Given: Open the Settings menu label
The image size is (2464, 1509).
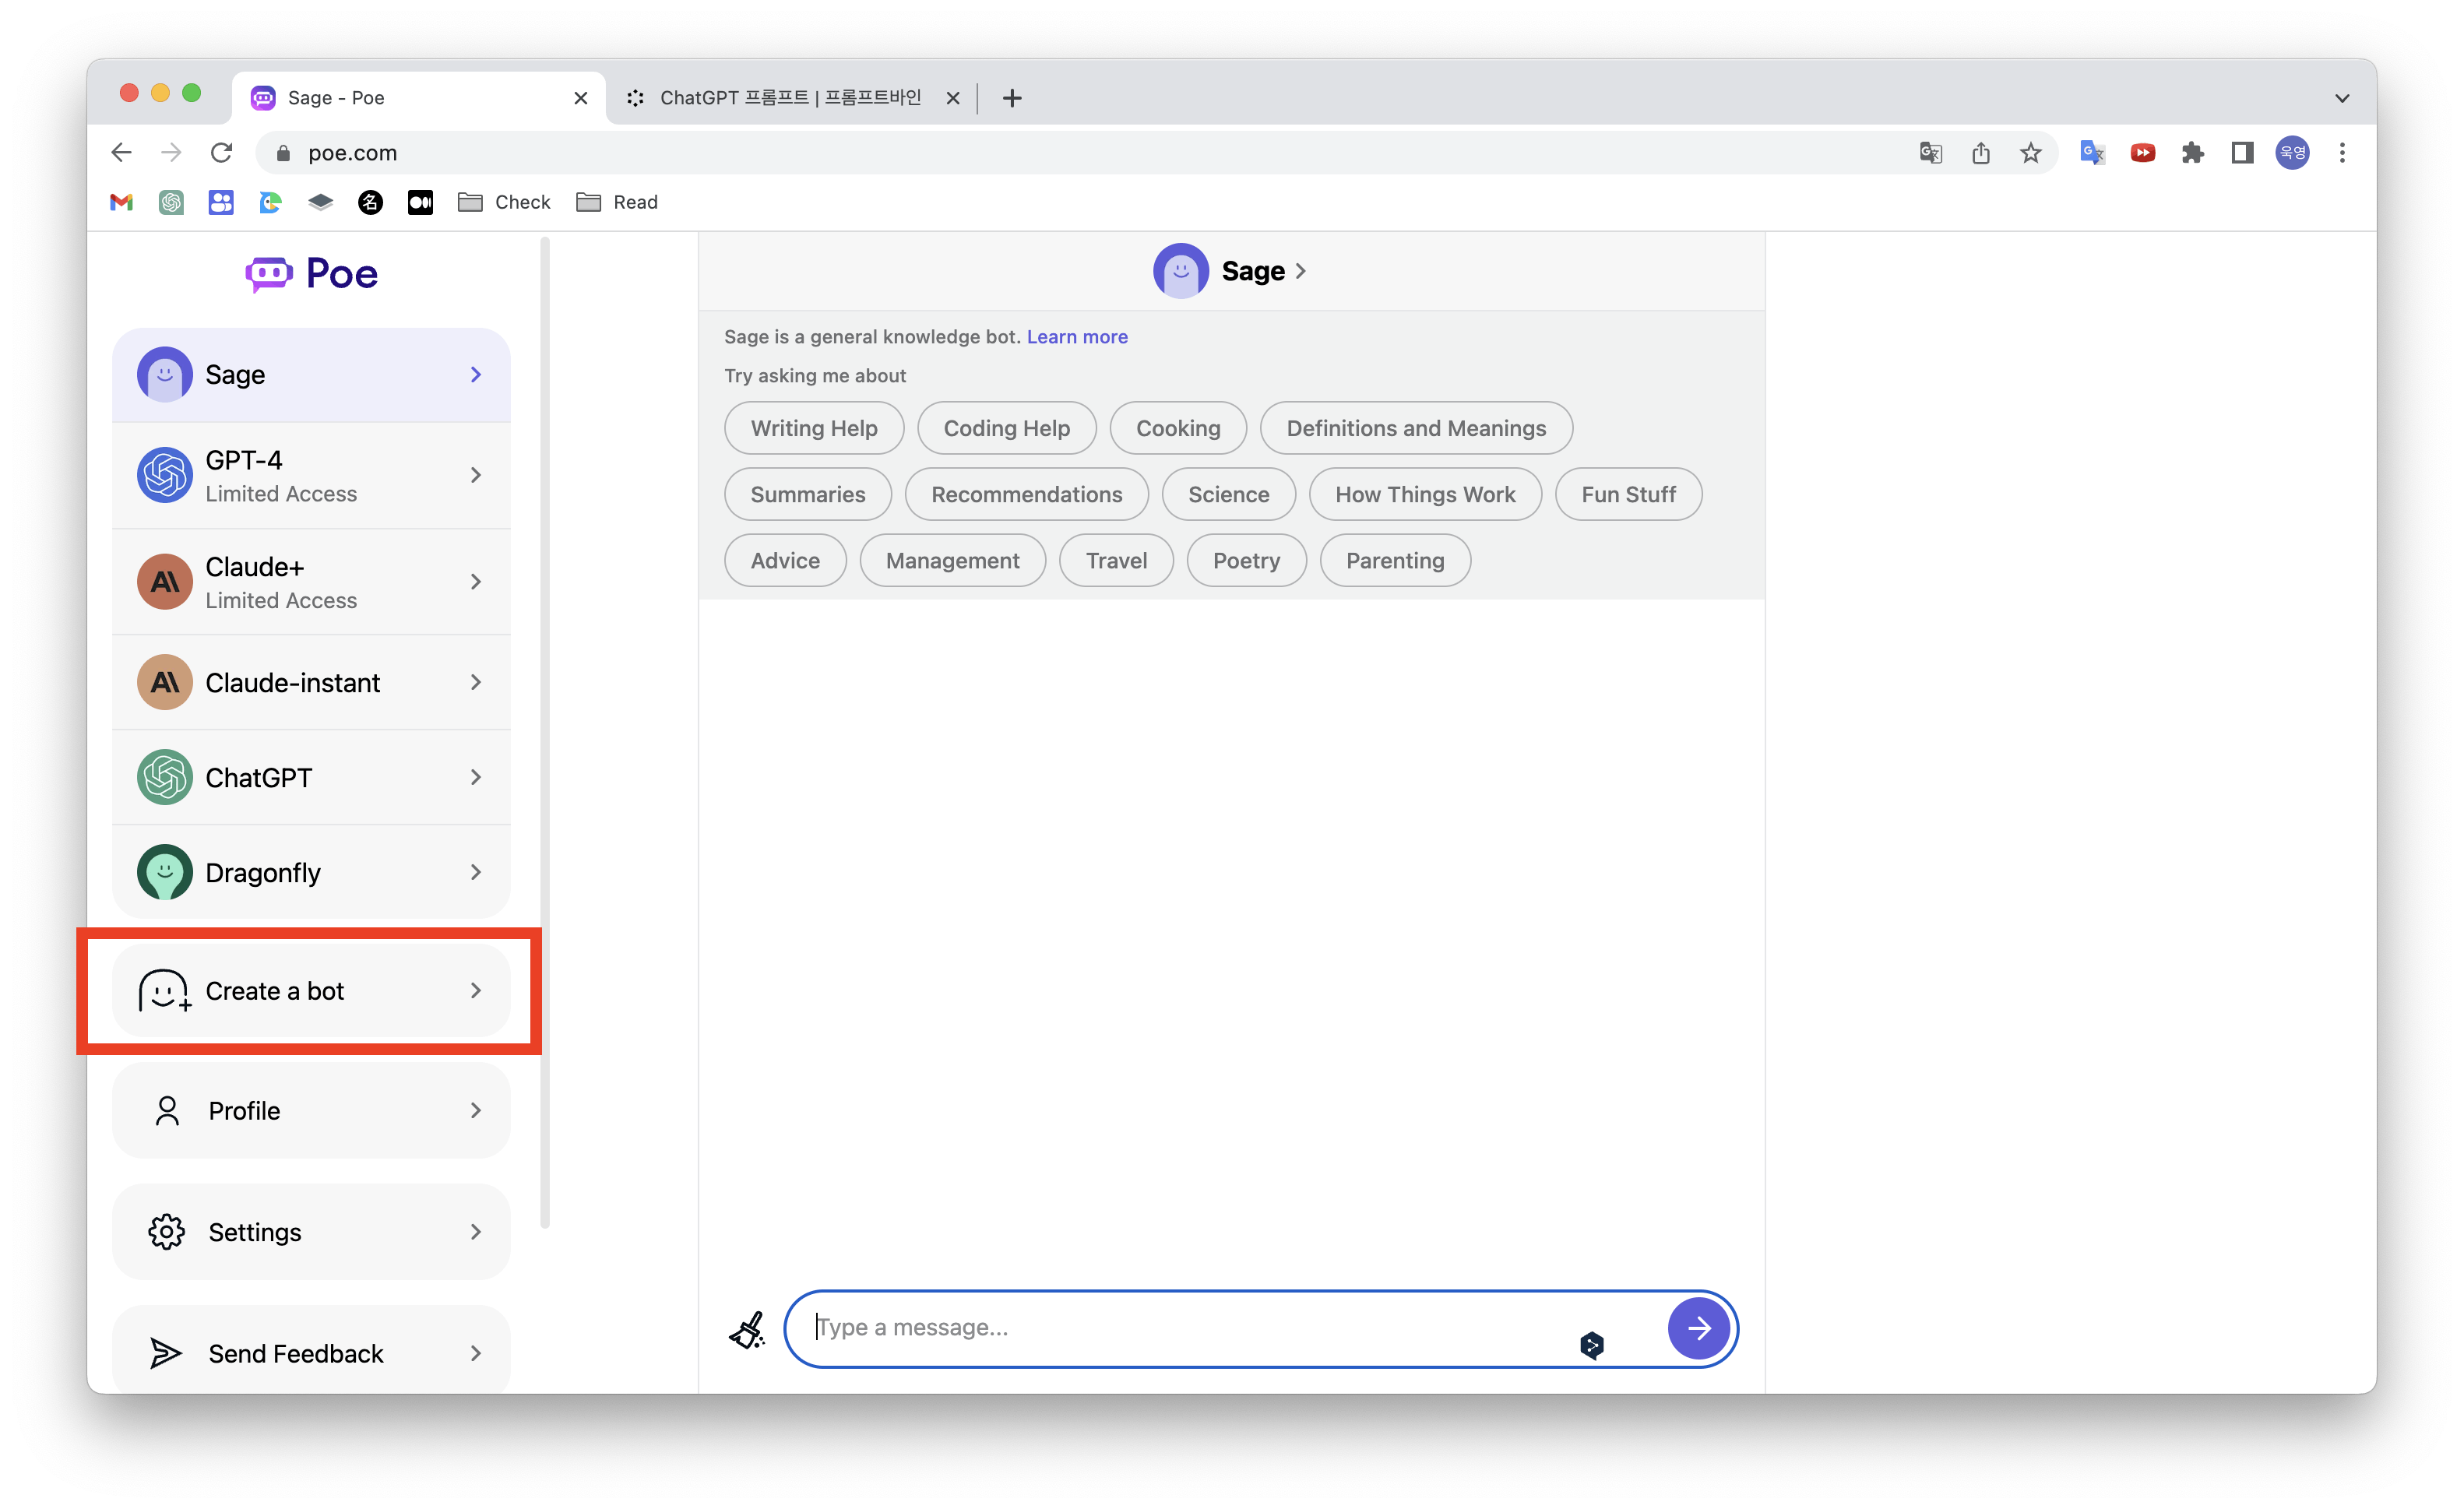Looking at the screenshot, I should tap(255, 1232).
